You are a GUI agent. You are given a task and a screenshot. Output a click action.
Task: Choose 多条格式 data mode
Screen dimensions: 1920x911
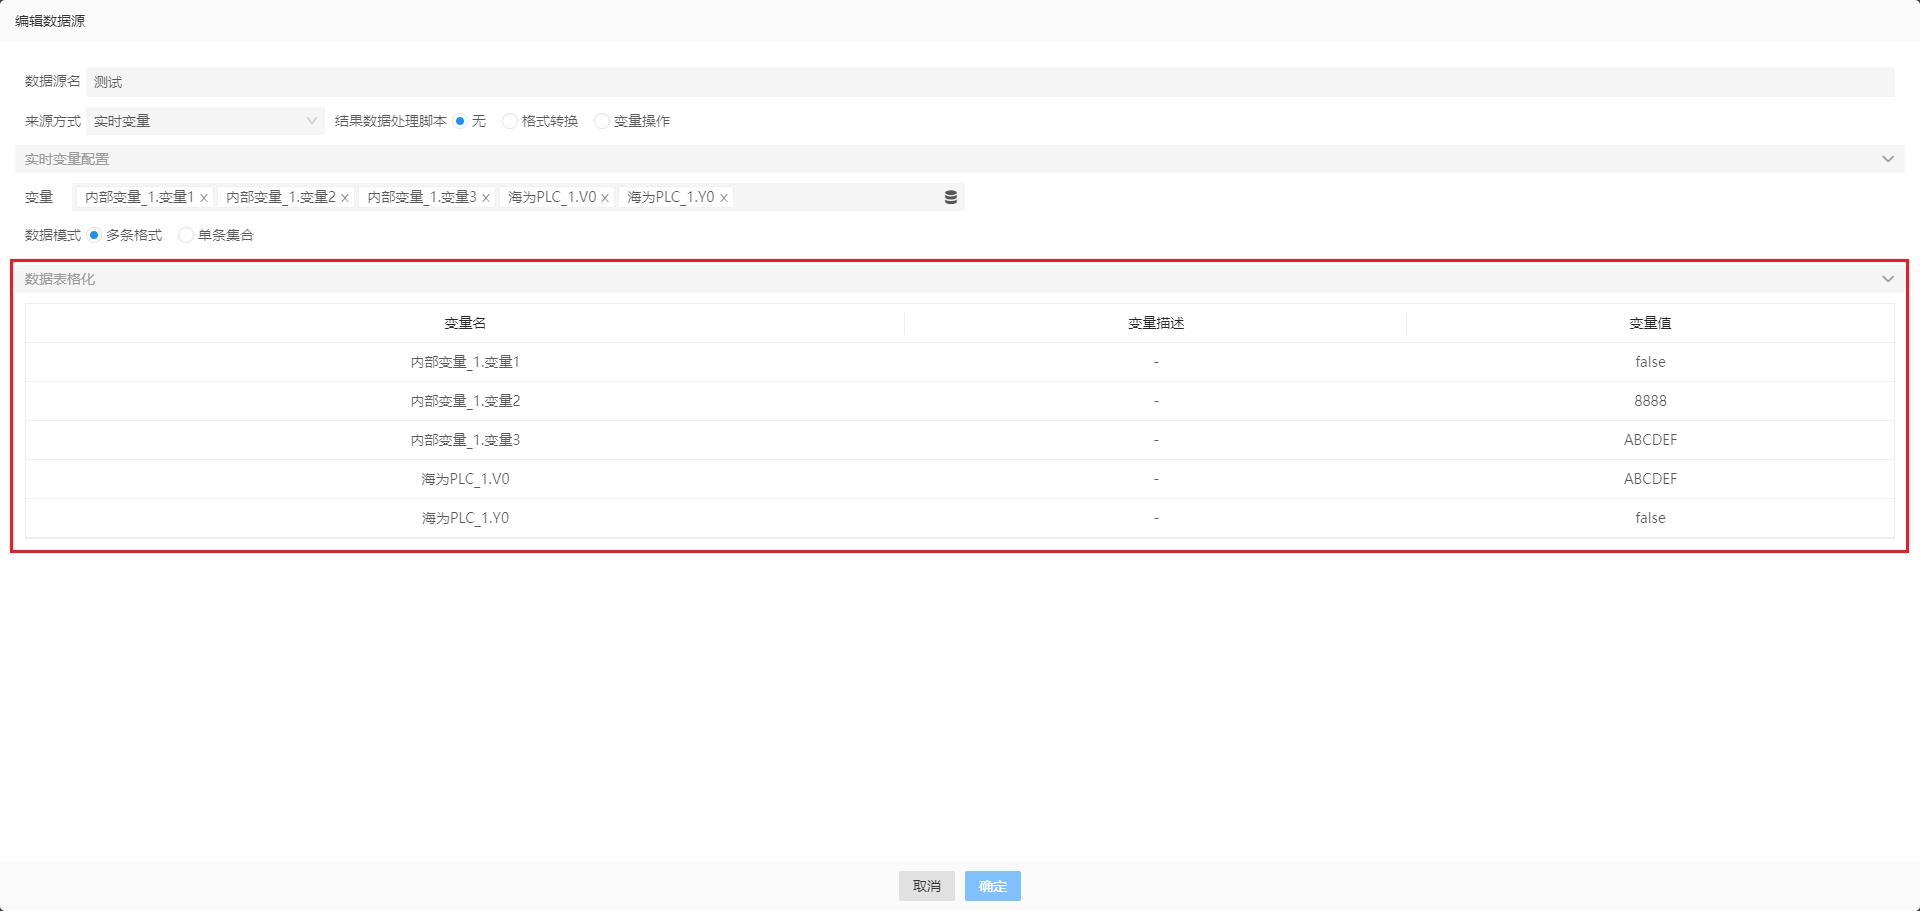pos(94,235)
